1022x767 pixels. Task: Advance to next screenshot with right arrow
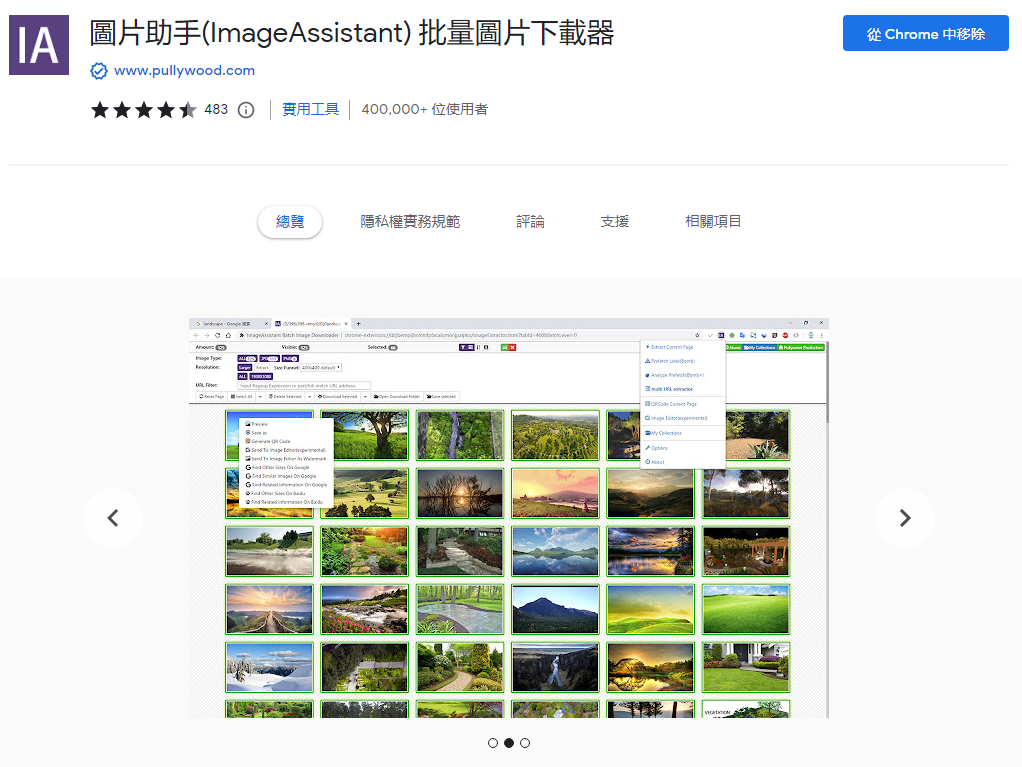click(904, 518)
